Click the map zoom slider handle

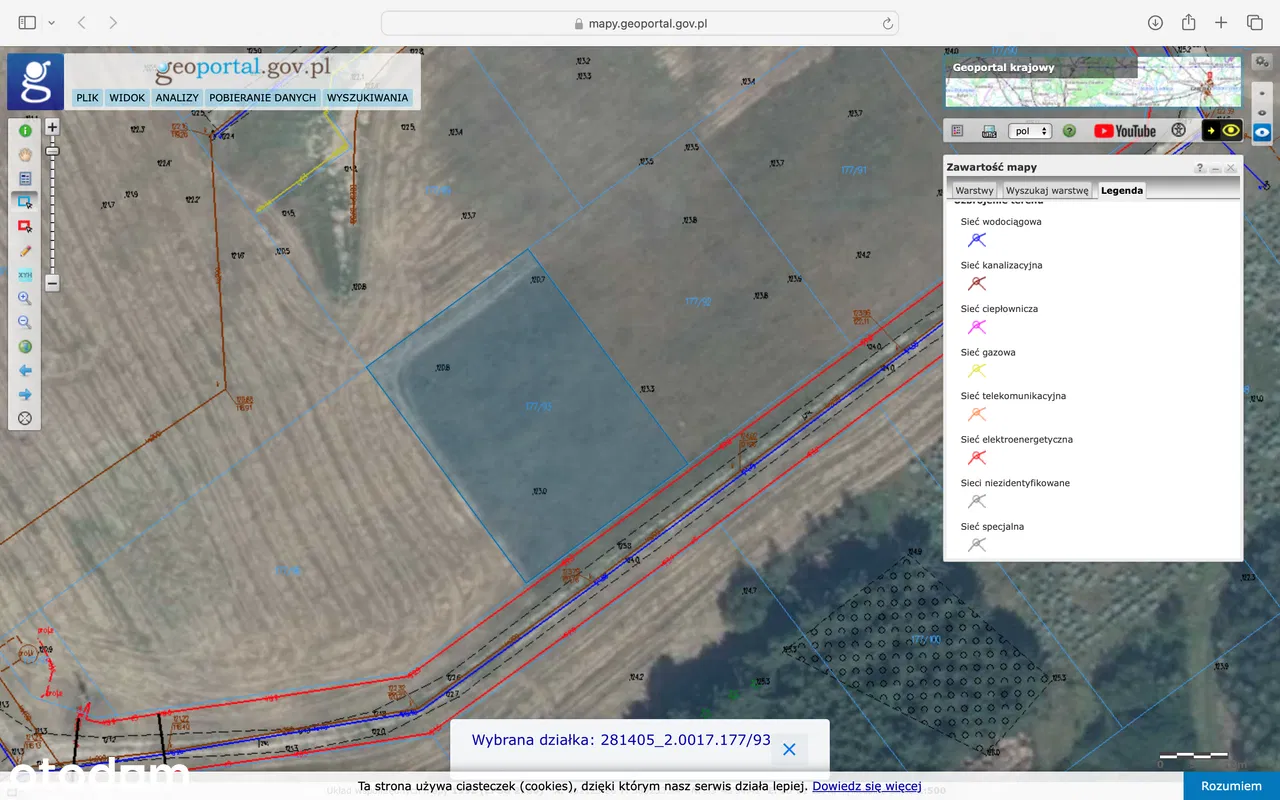53,151
